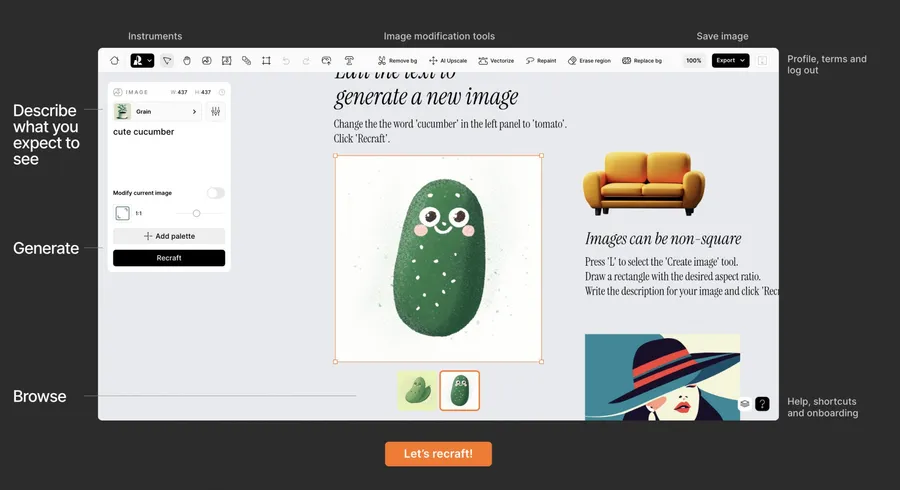Click the woman in hat illustration
Screen dimensions: 900x490
coord(662,377)
